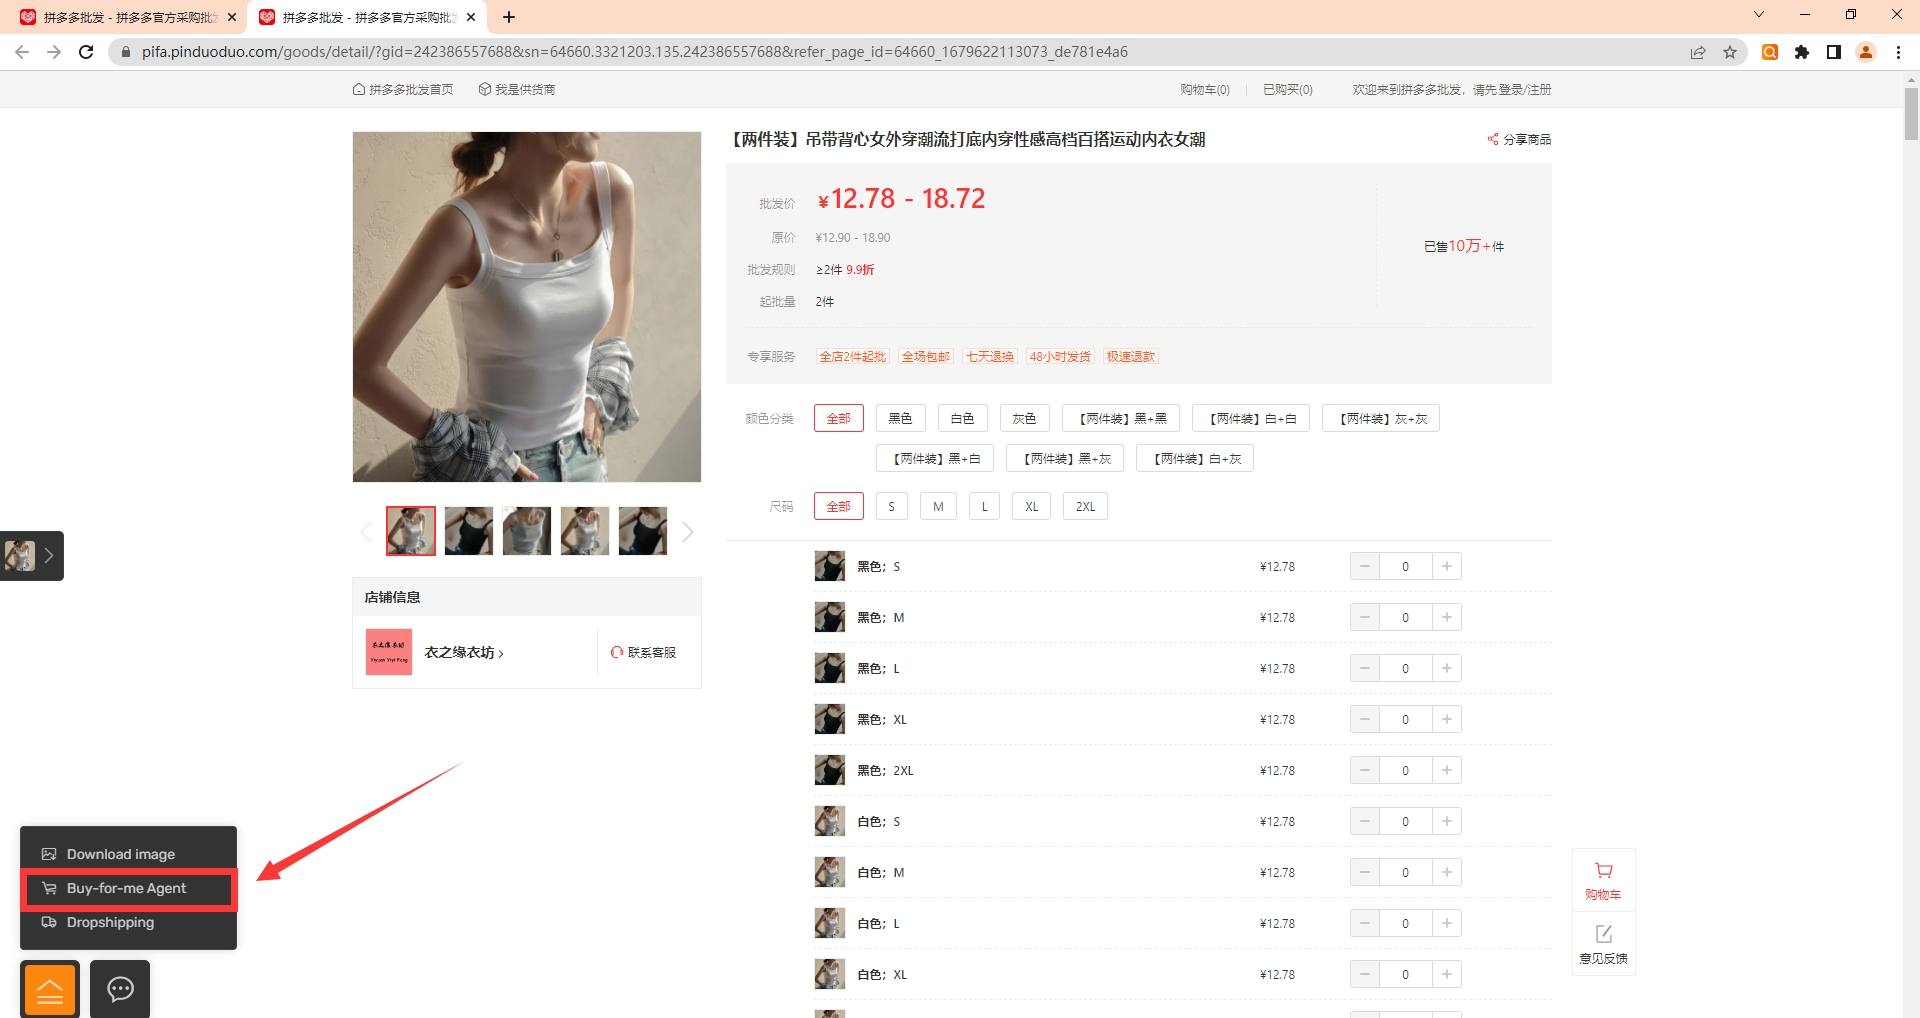This screenshot has height=1018, width=1920.
Task: Select 【两件装】白+灰 option
Action: tap(1195, 458)
